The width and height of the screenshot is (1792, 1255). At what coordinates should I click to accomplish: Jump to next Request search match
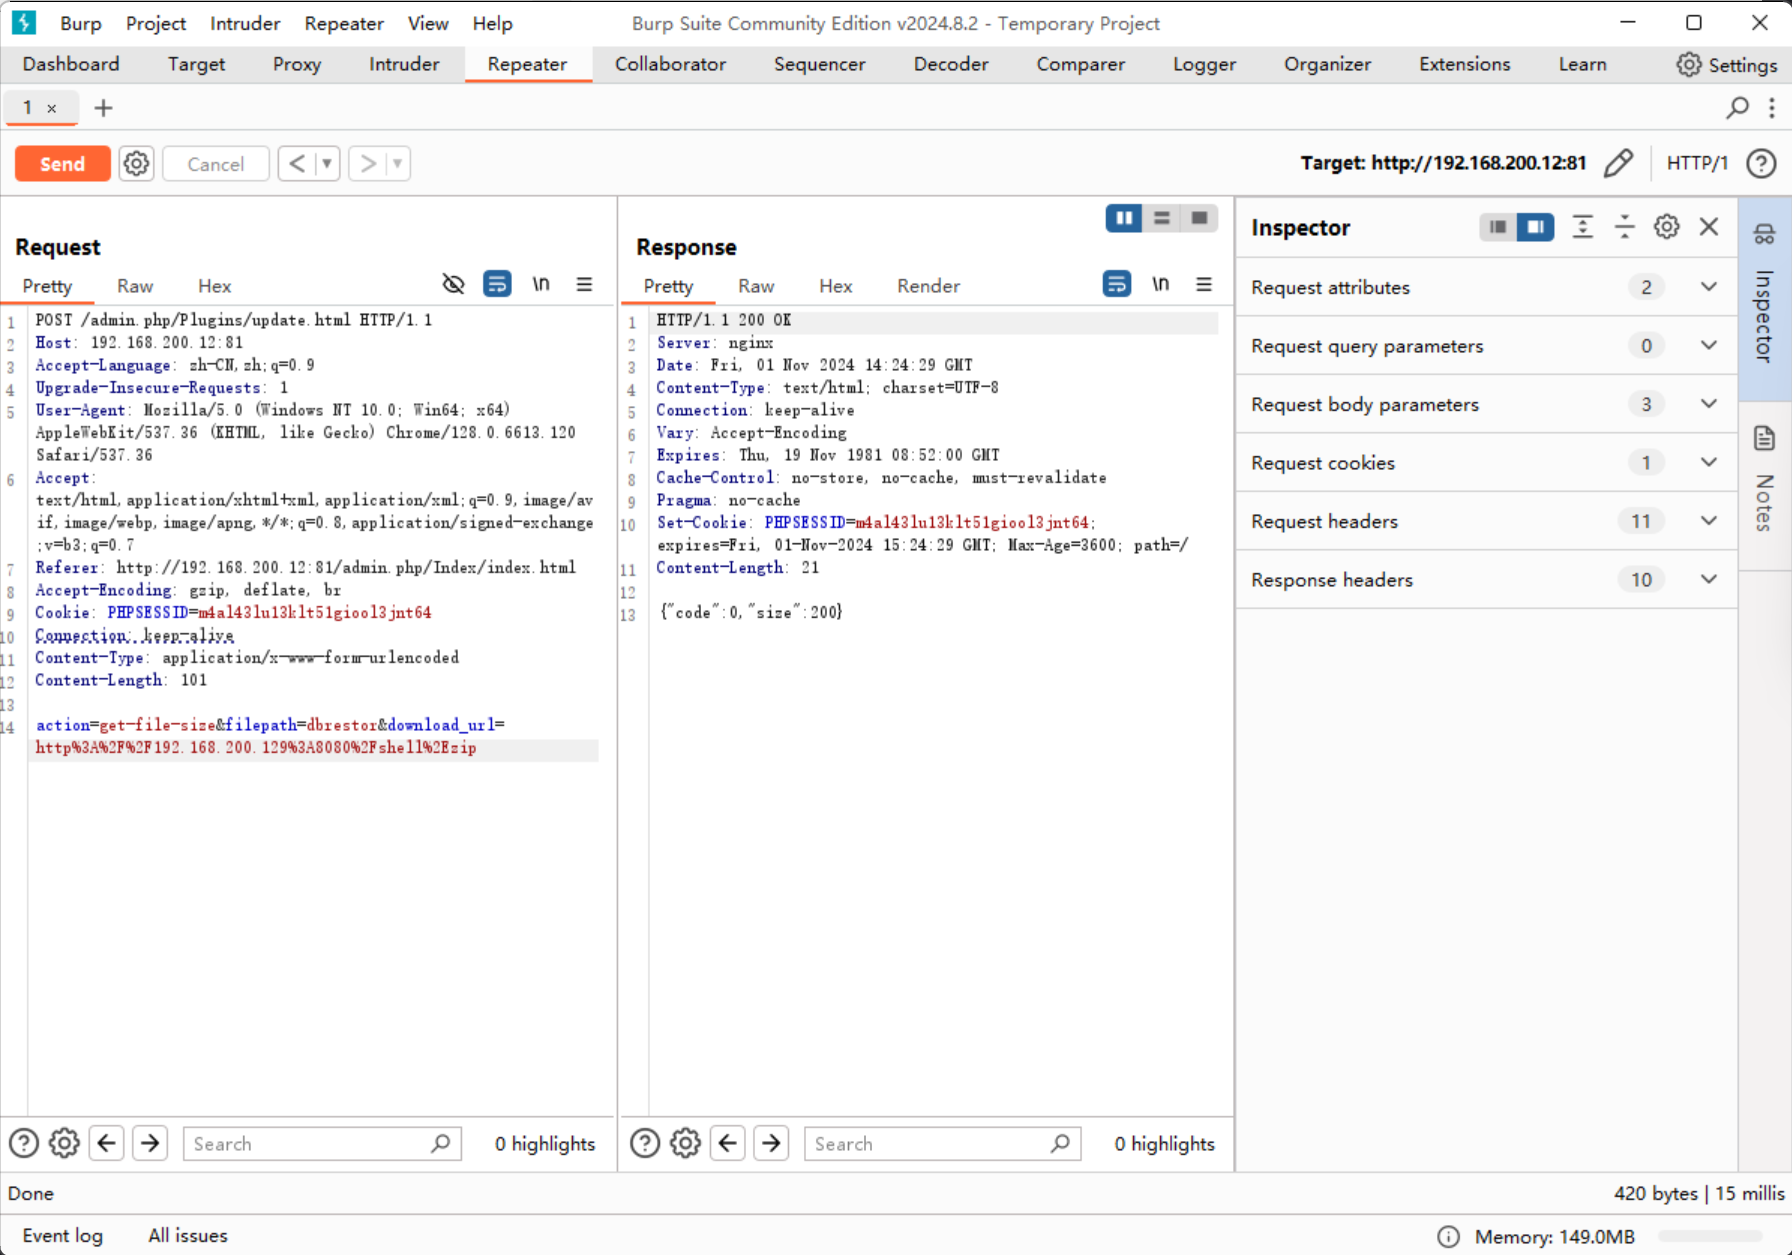(x=150, y=1143)
